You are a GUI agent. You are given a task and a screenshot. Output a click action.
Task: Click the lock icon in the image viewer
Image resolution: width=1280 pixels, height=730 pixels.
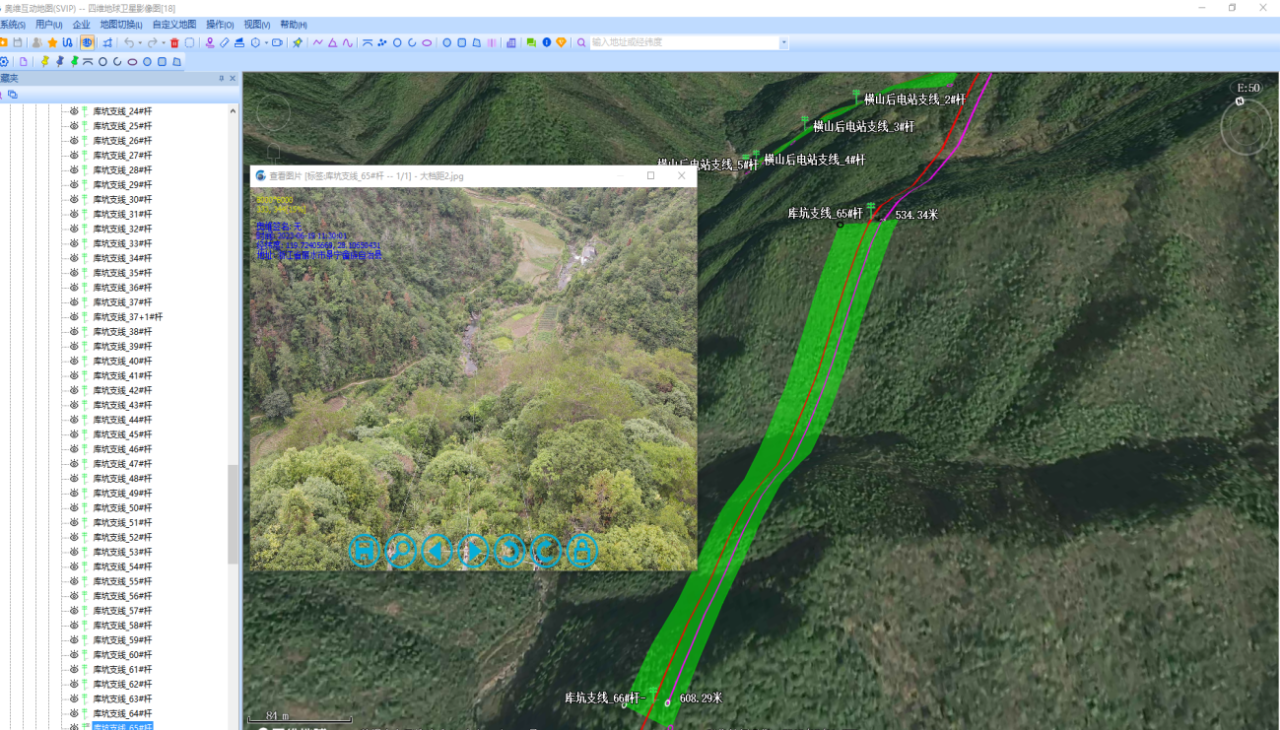coord(582,551)
